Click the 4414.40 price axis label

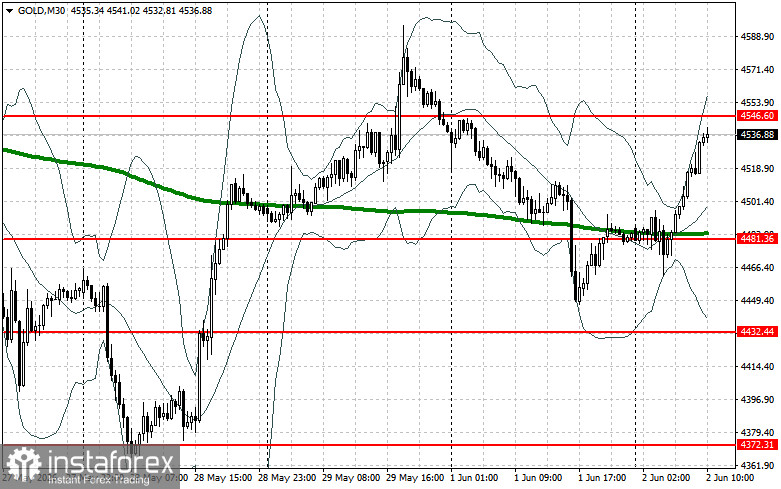[757, 367]
